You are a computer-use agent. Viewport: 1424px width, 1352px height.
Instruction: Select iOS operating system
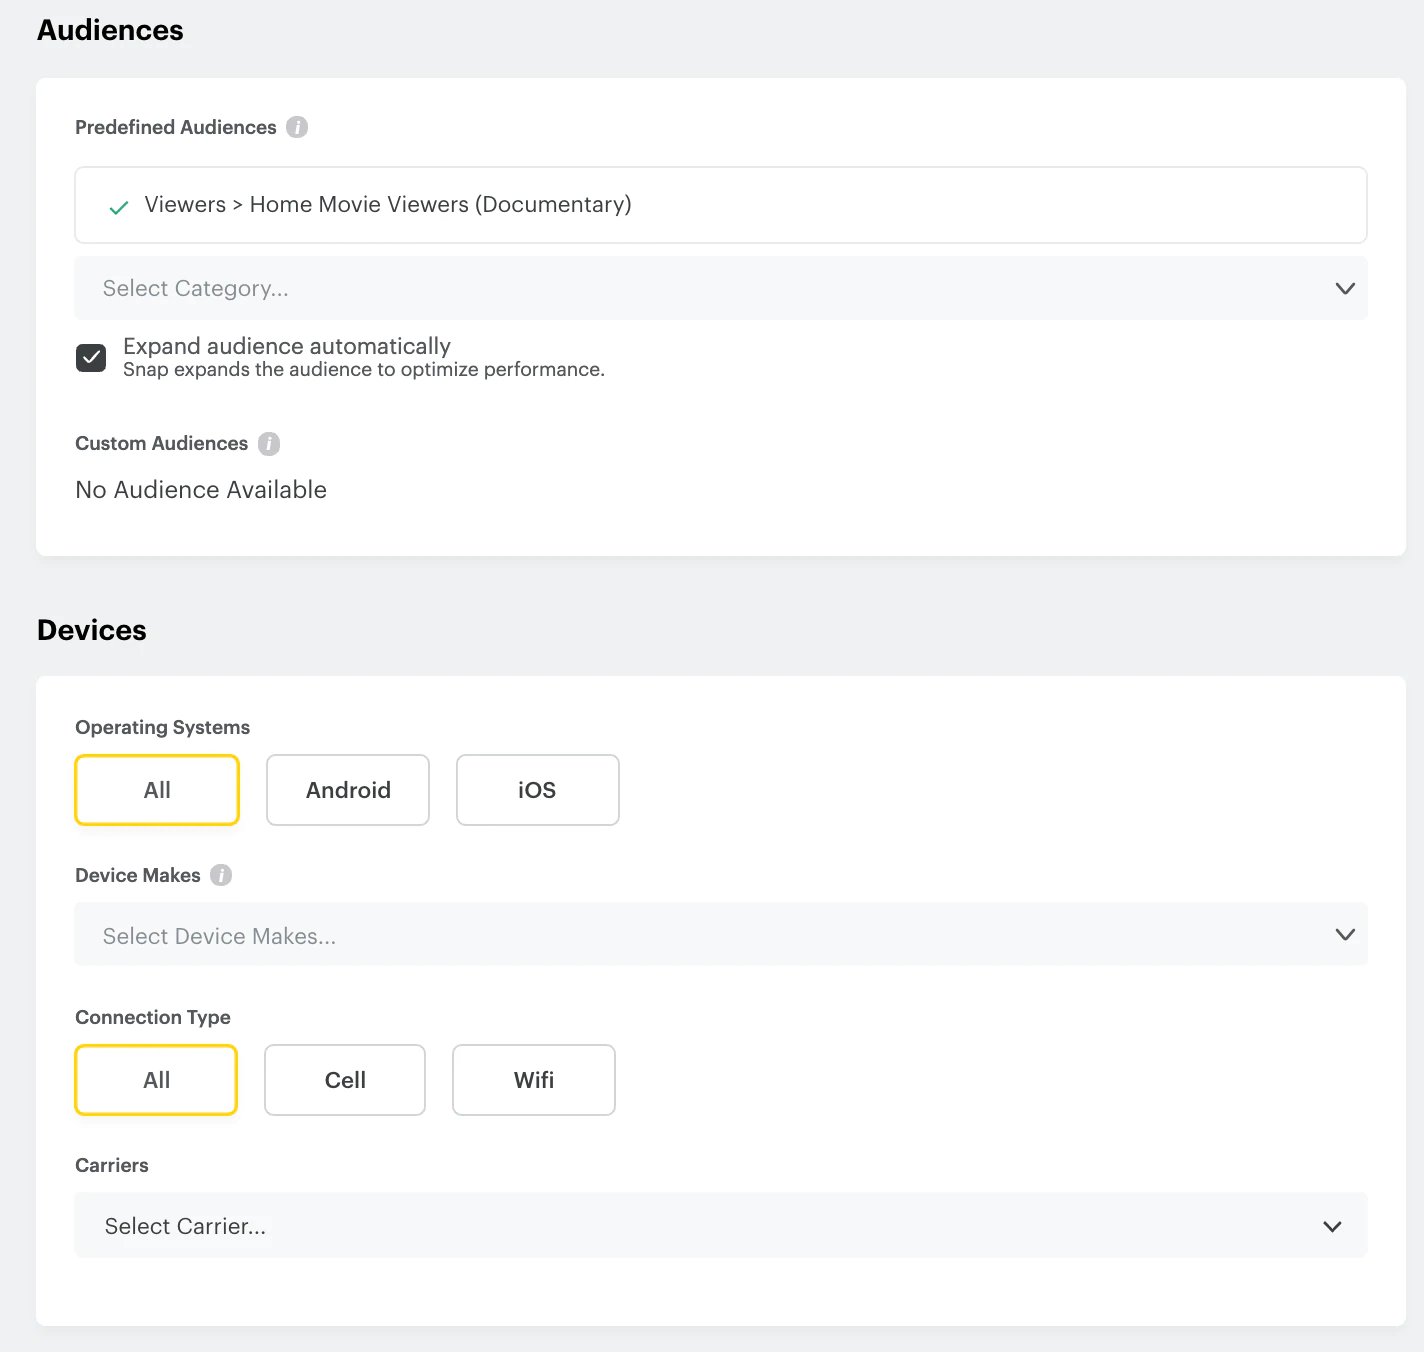point(537,790)
